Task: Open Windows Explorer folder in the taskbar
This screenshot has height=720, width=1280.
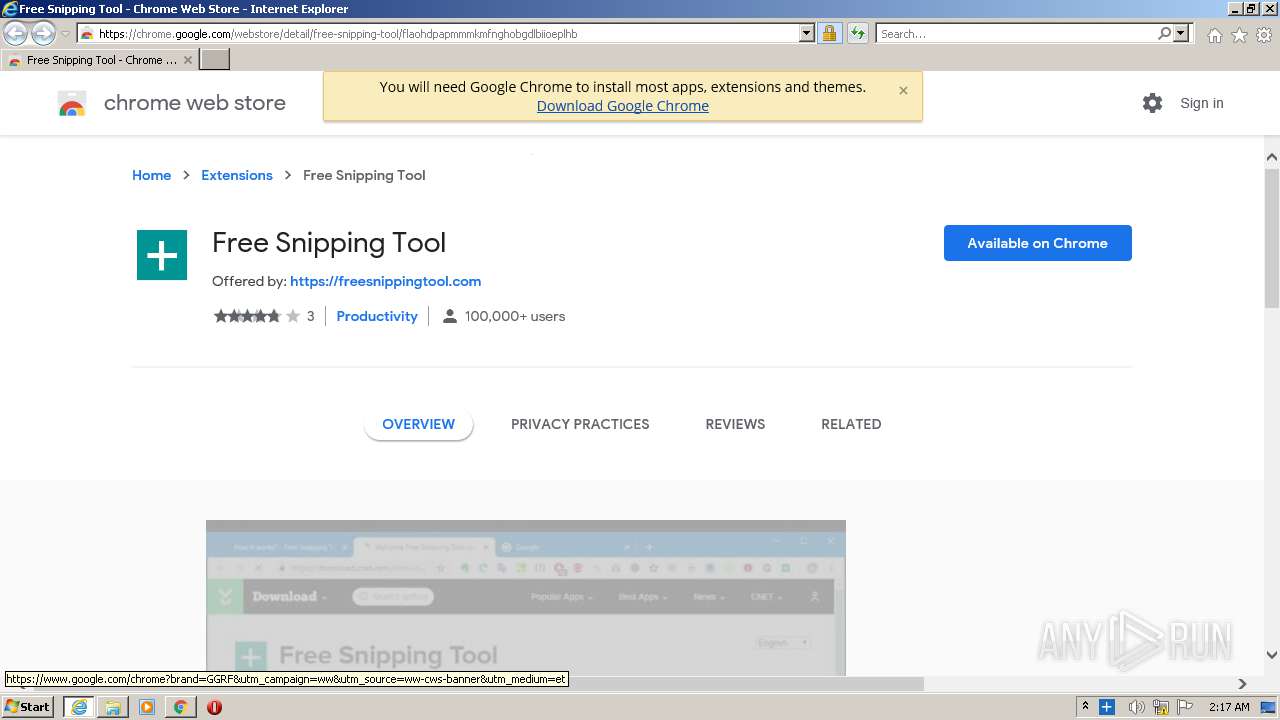Action: pyautogui.click(x=113, y=707)
